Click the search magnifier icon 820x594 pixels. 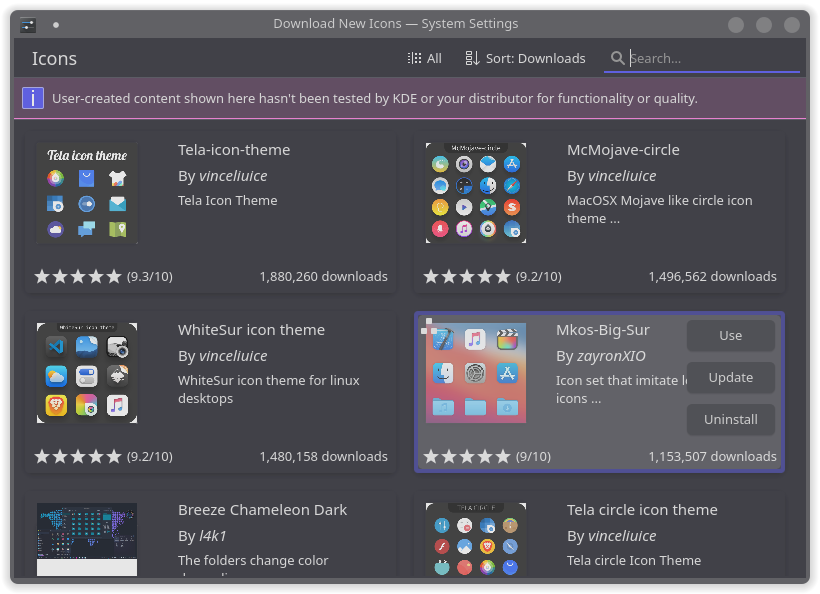(x=618, y=58)
